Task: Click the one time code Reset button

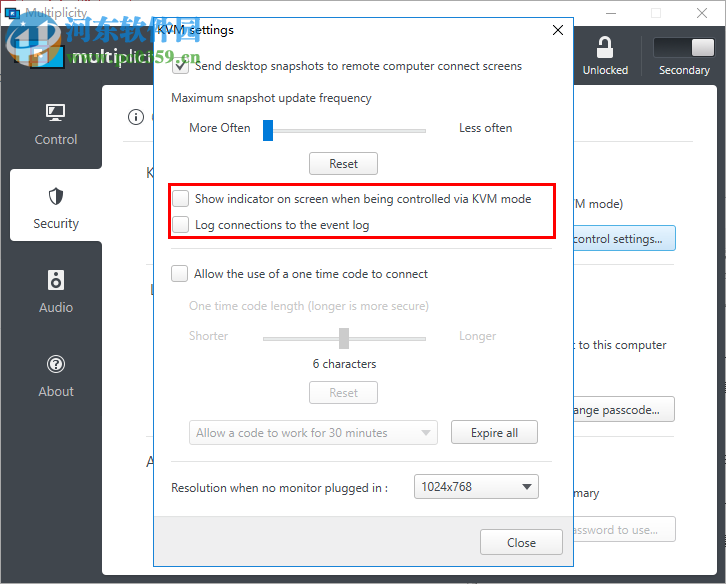Action: (x=343, y=393)
